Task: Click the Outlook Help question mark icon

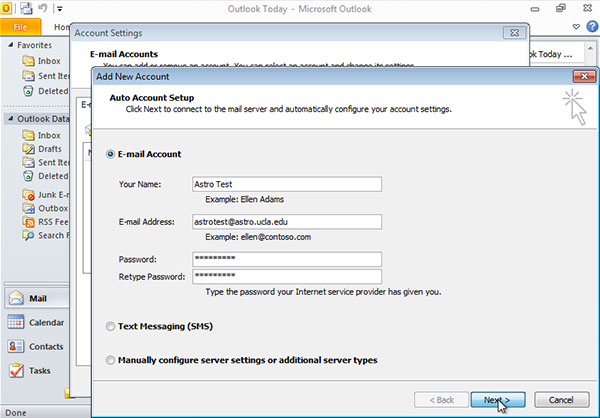Action: tap(592, 26)
